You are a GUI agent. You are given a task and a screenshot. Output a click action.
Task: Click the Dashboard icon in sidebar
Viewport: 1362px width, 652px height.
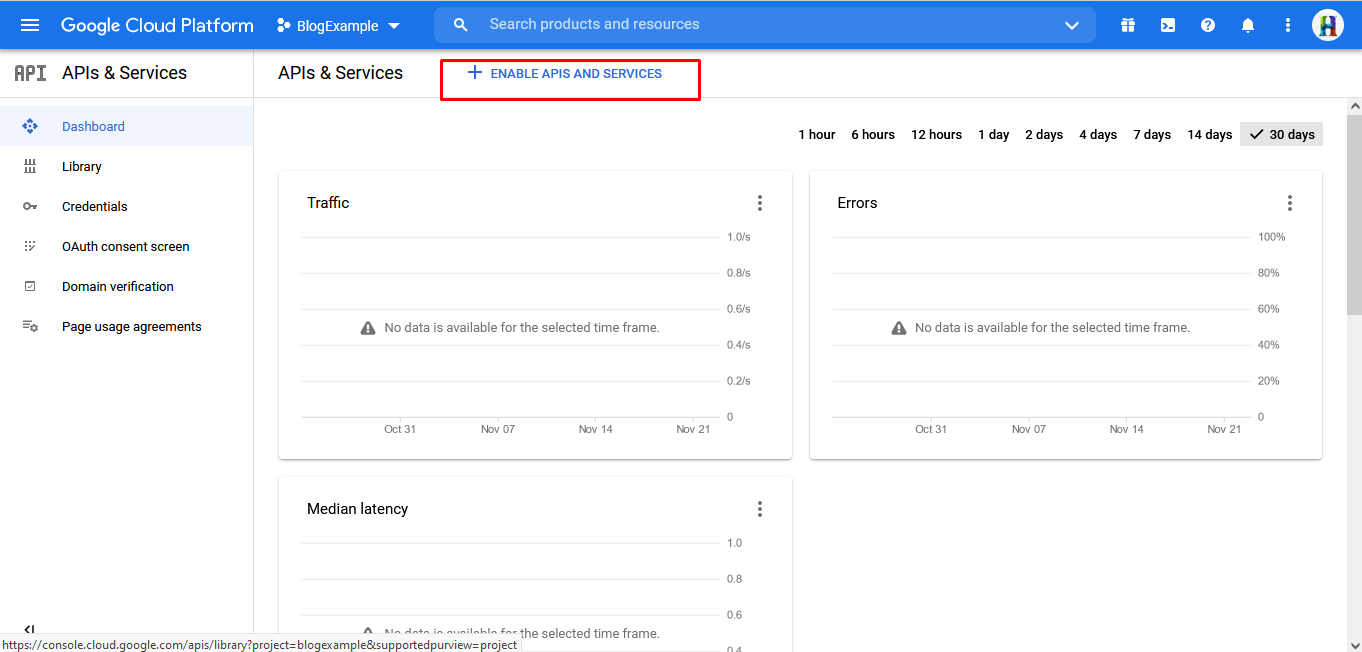30,126
